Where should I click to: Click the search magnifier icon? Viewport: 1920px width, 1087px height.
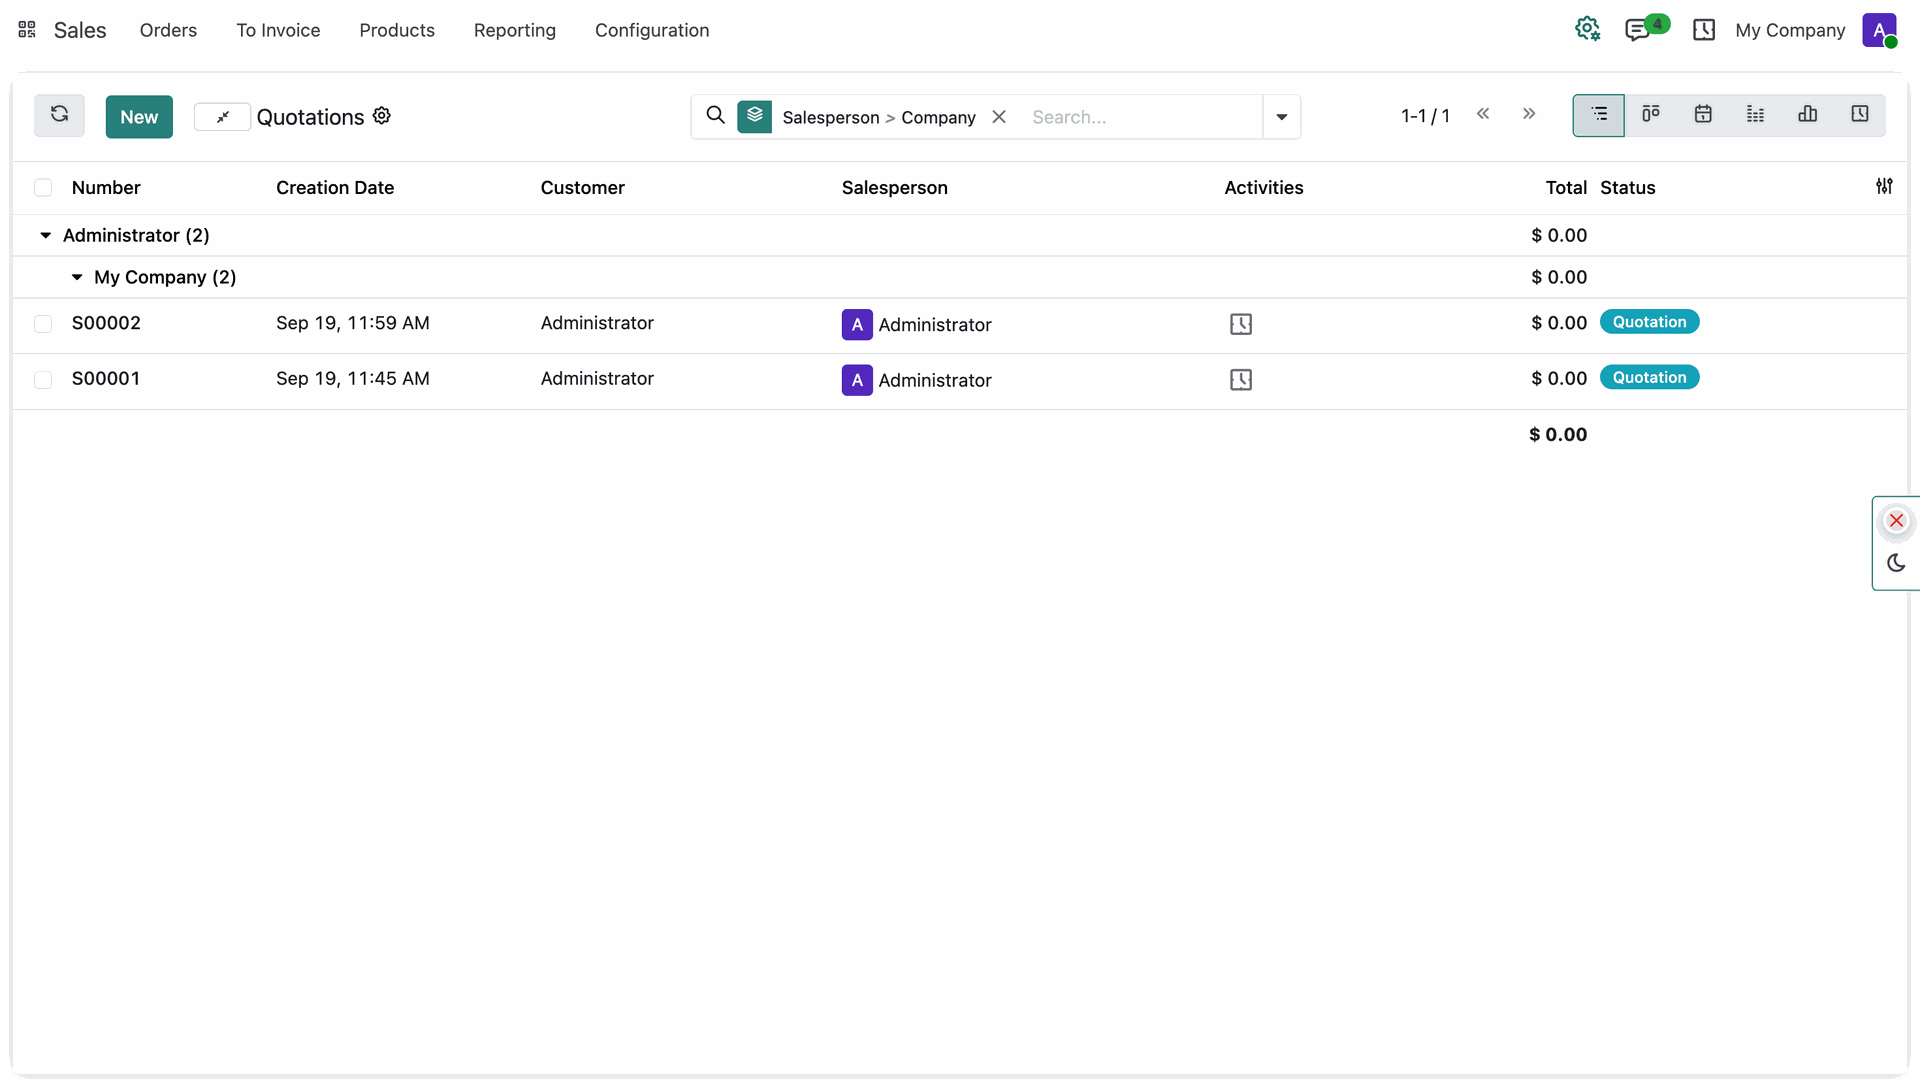[x=715, y=116]
